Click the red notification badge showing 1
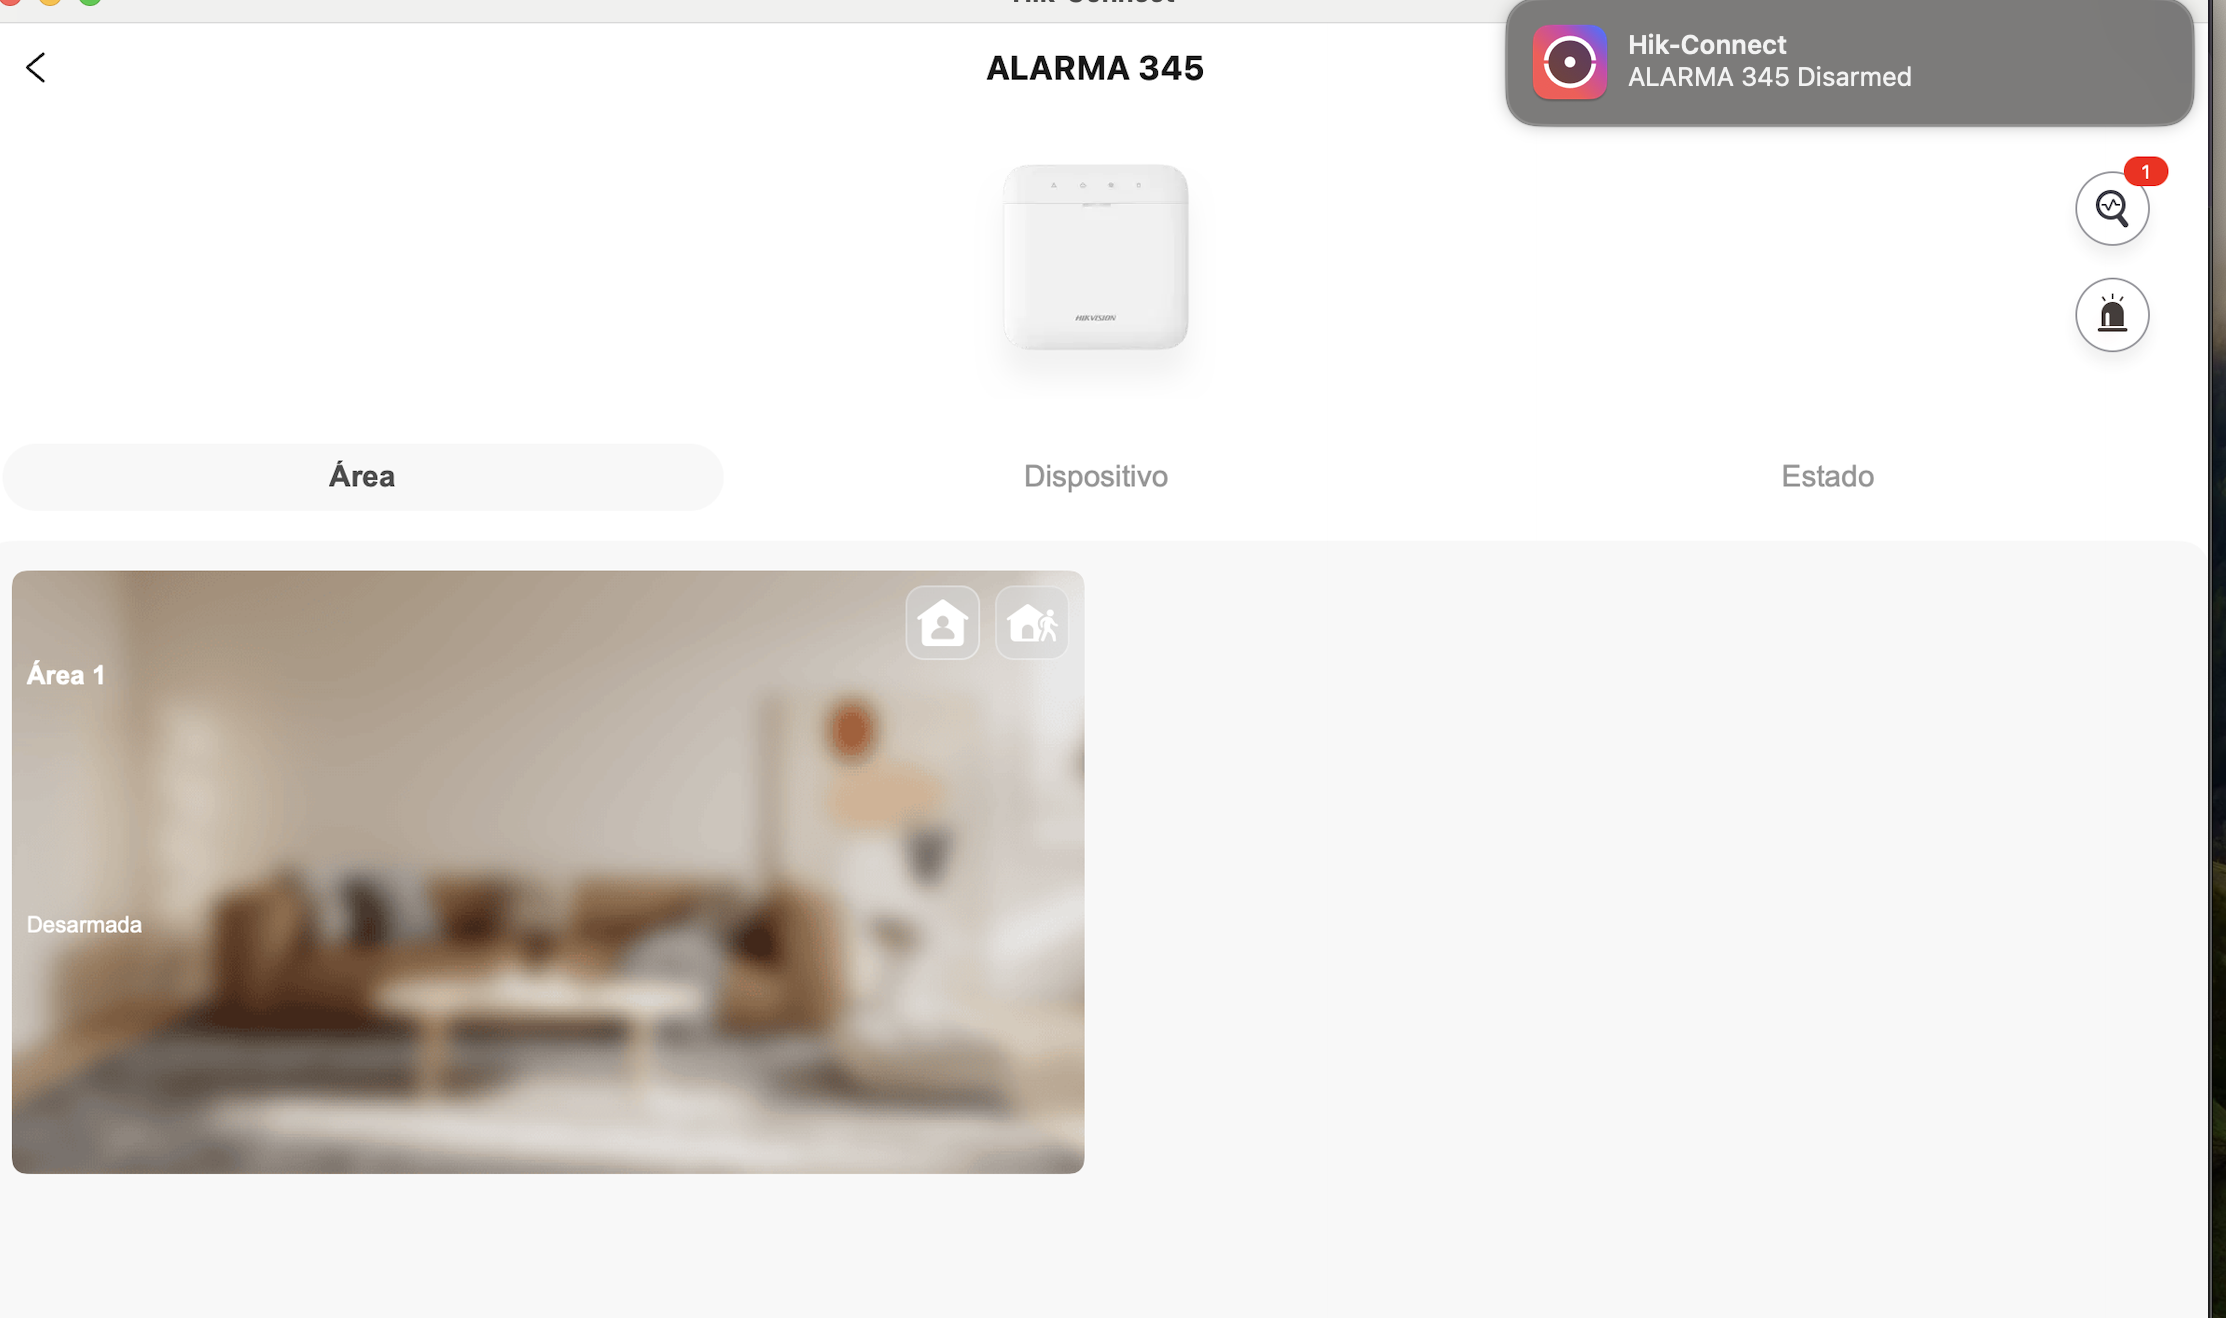Image resolution: width=2226 pixels, height=1318 pixels. (2145, 172)
